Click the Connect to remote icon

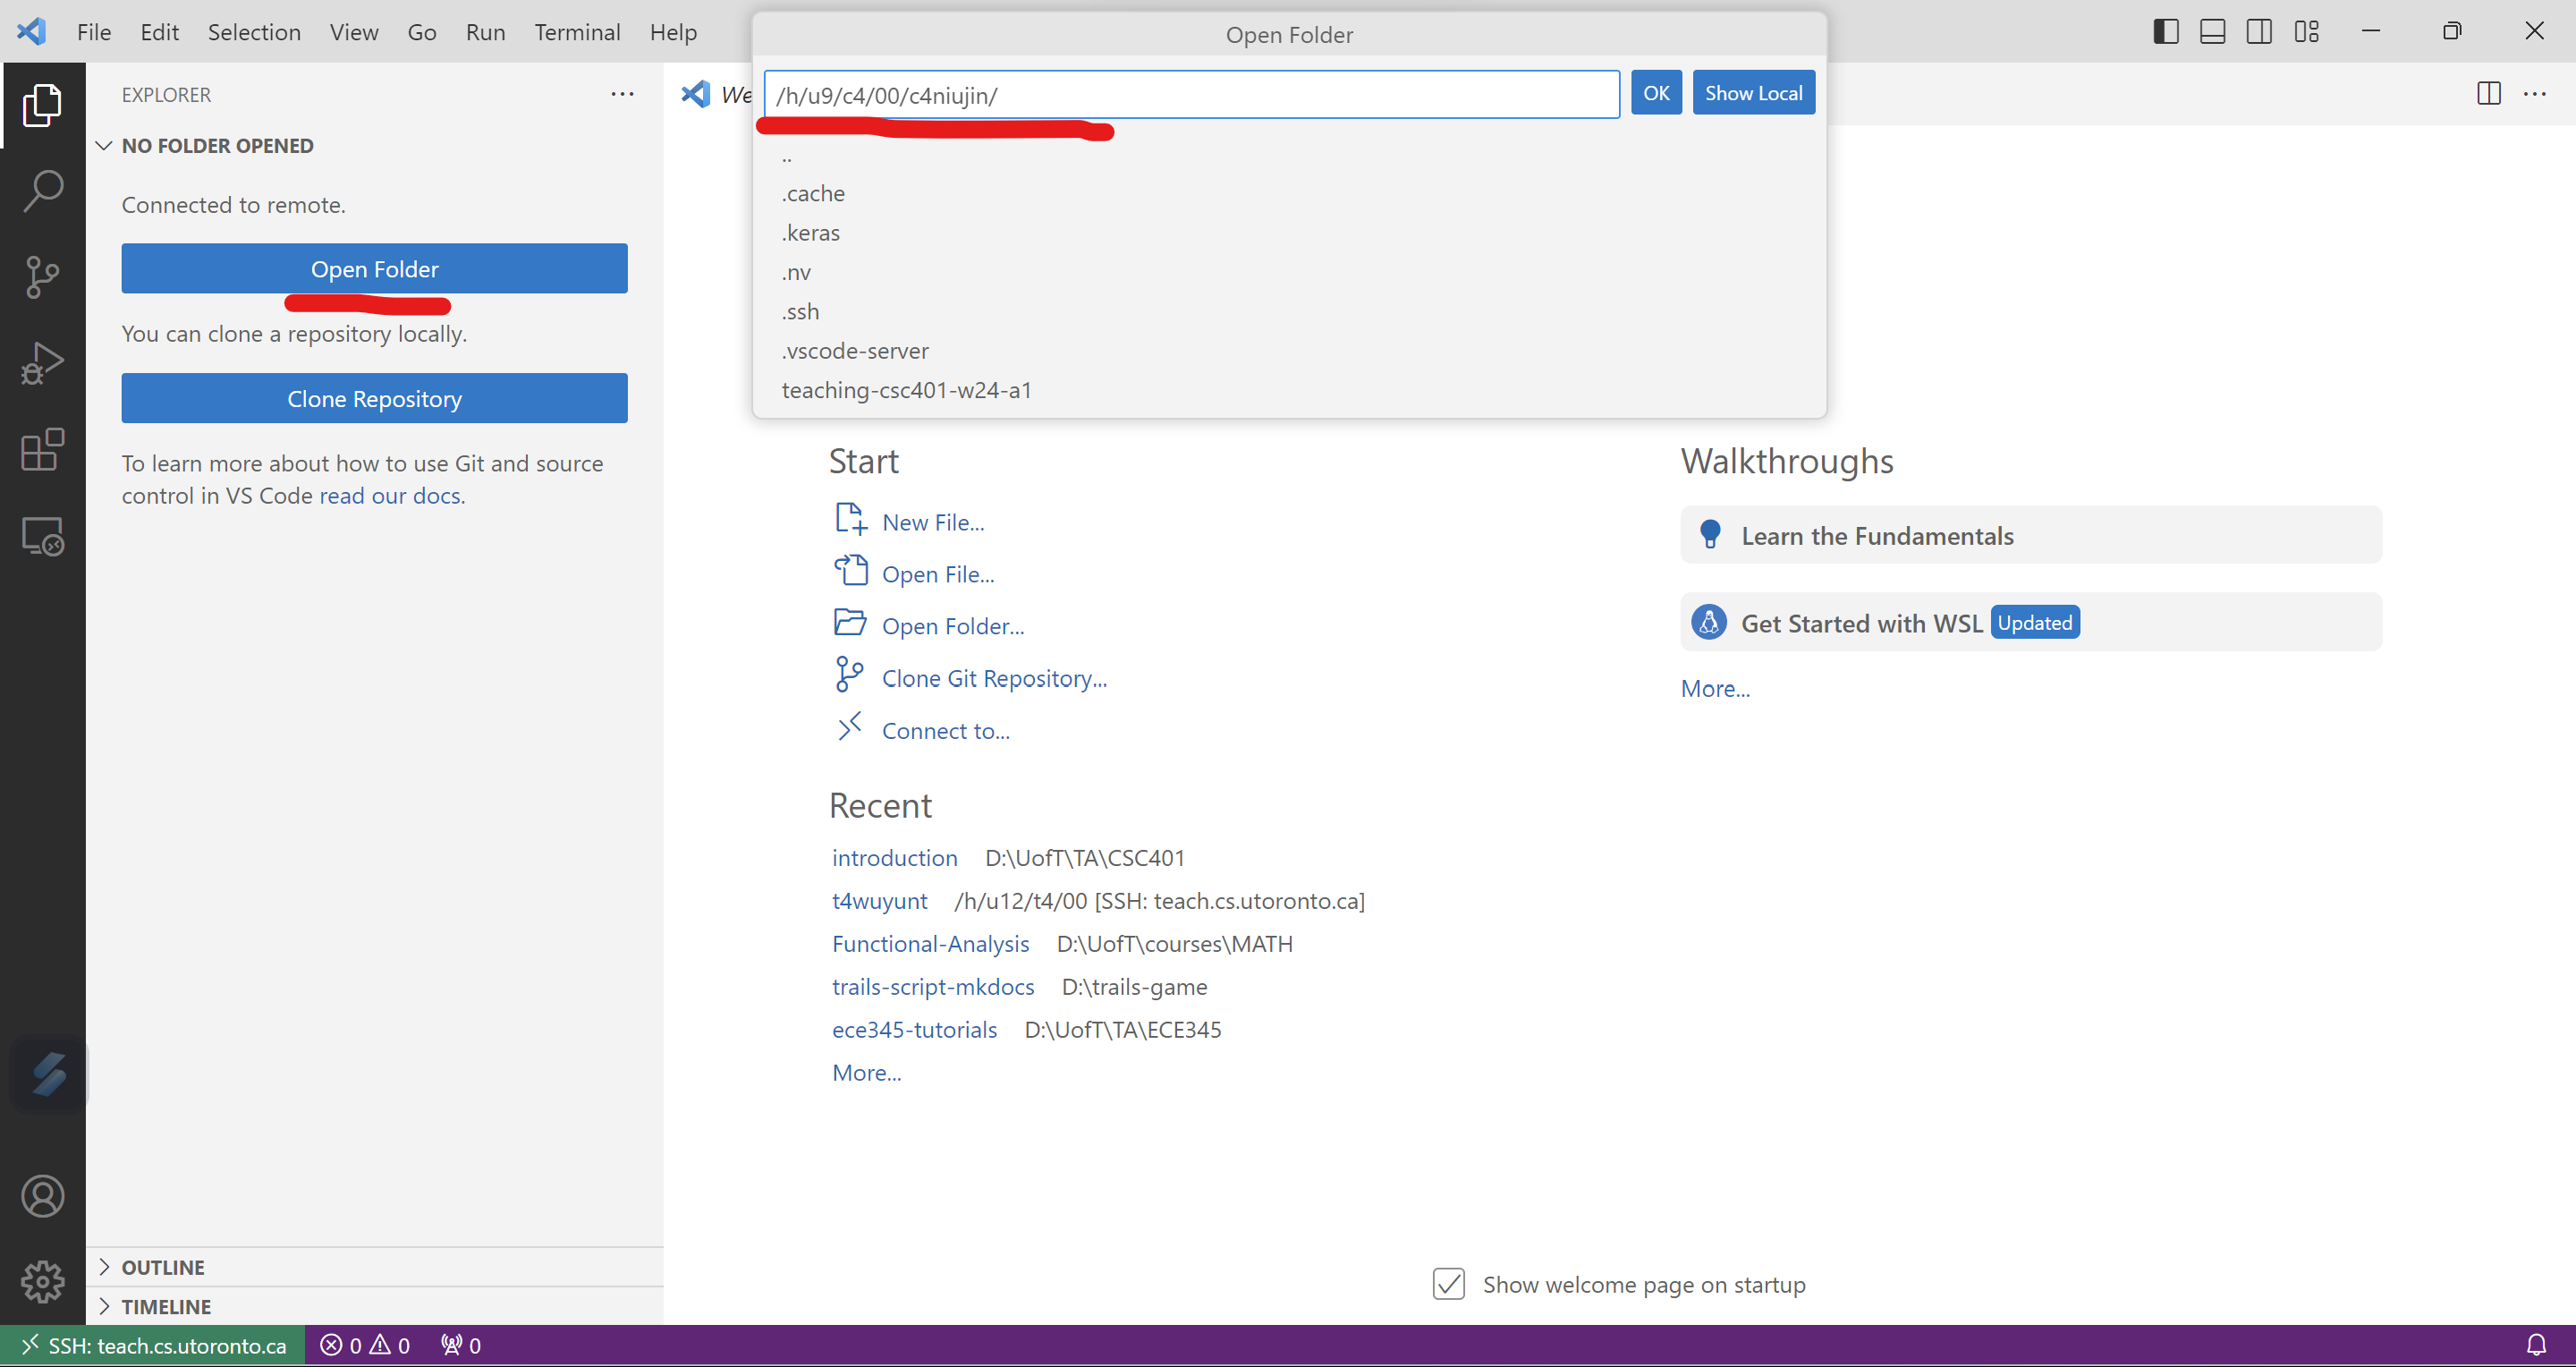pyautogui.click(x=850, y=727)
